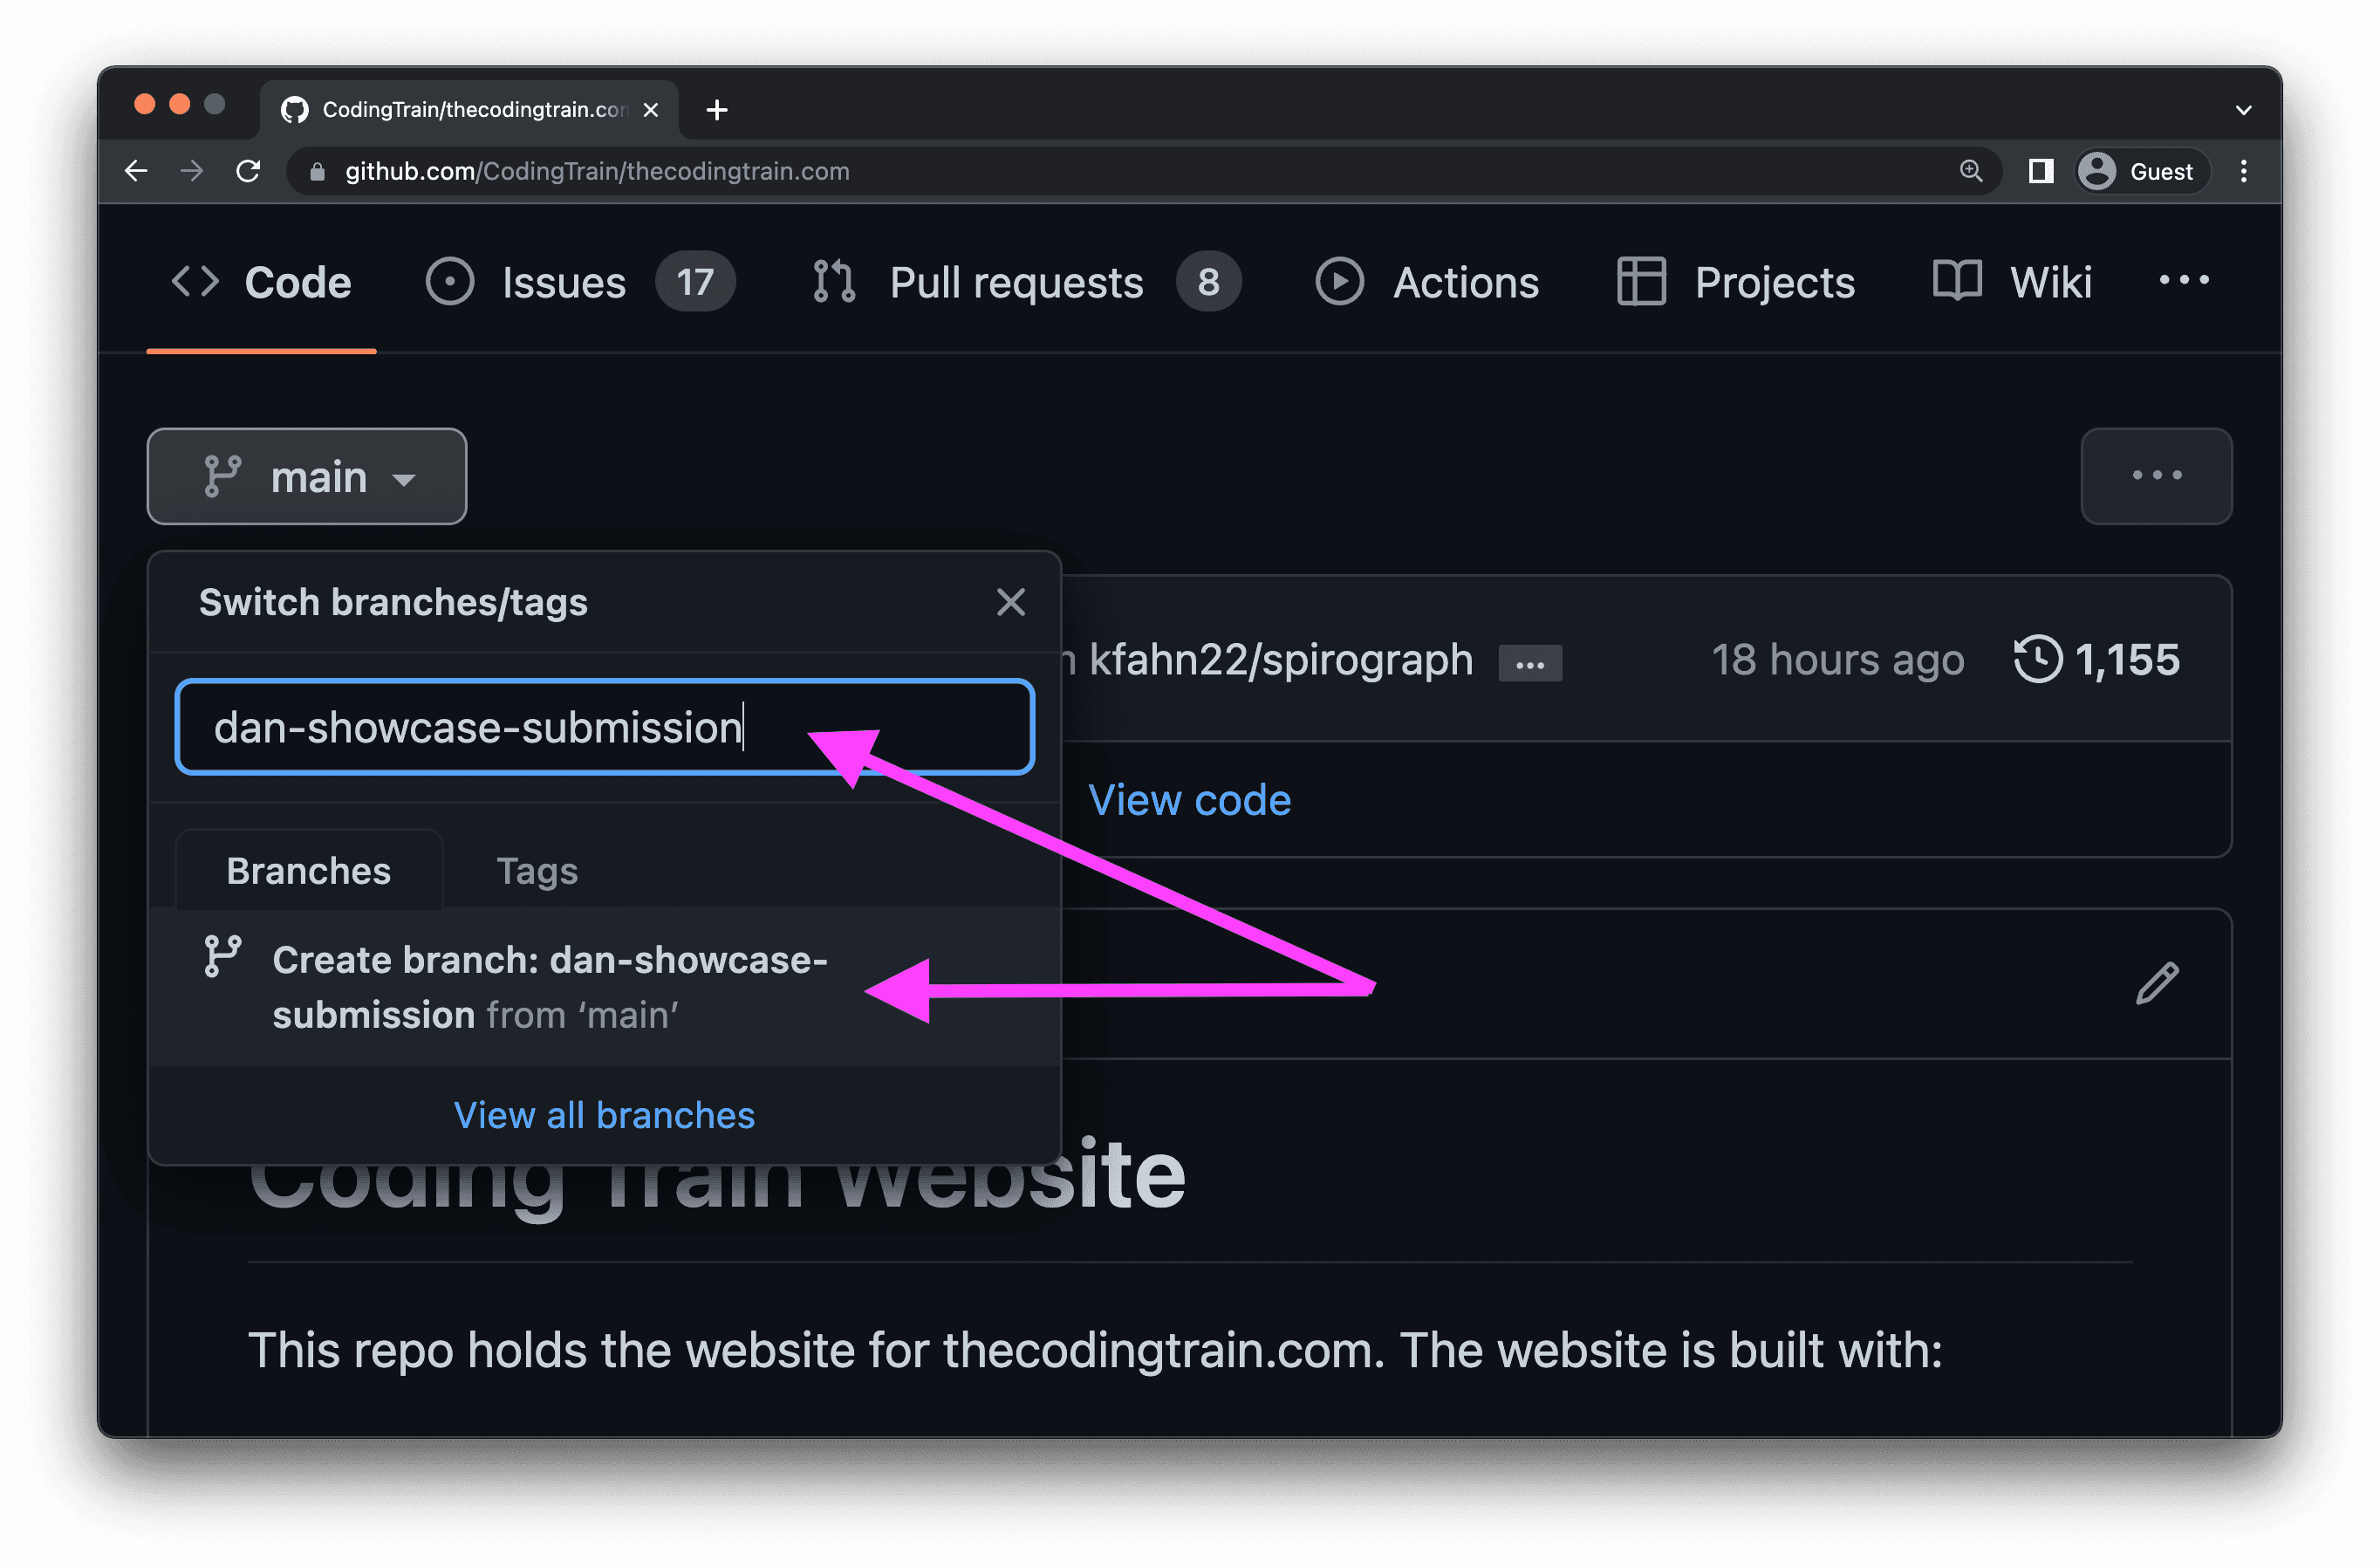
Task: Click the GitHub logo on the browser tab
Action: [295, 109]
